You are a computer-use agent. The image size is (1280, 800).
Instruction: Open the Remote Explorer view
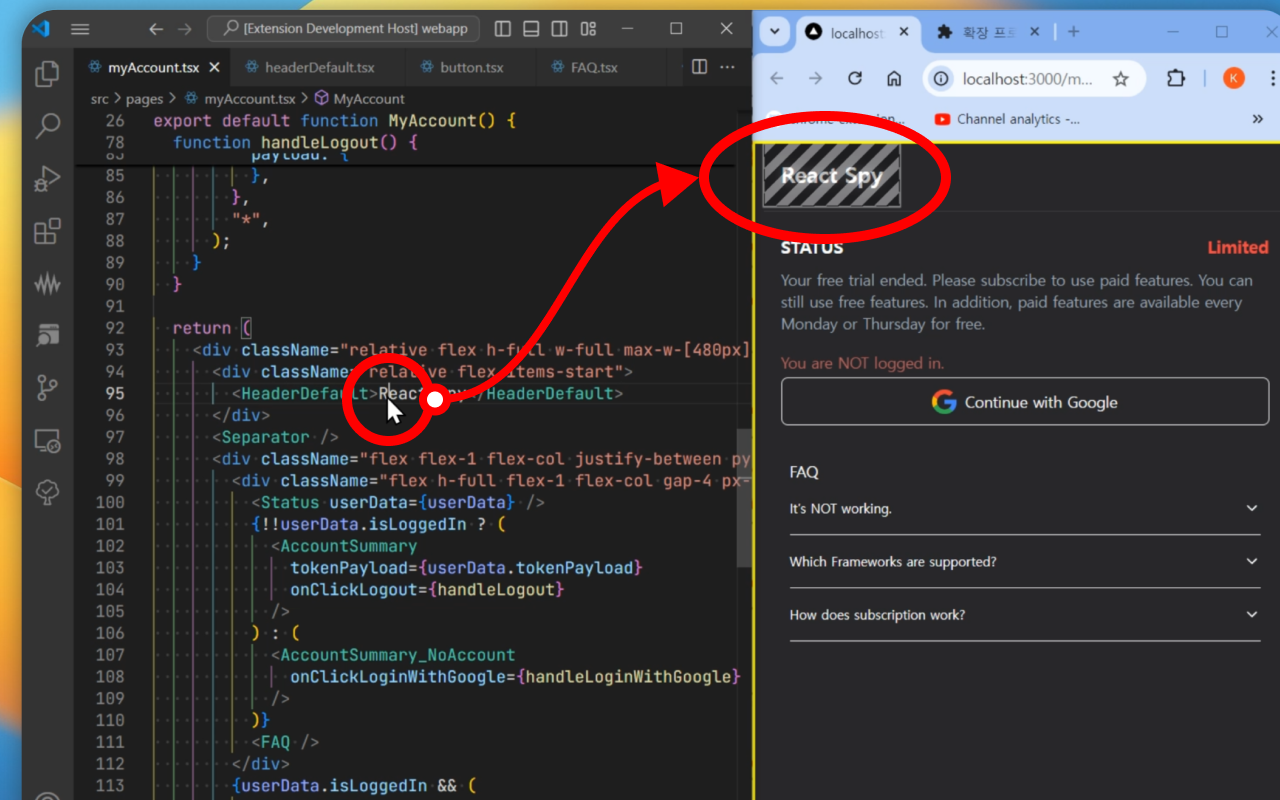pyautogui.click(x=47, y=440)
